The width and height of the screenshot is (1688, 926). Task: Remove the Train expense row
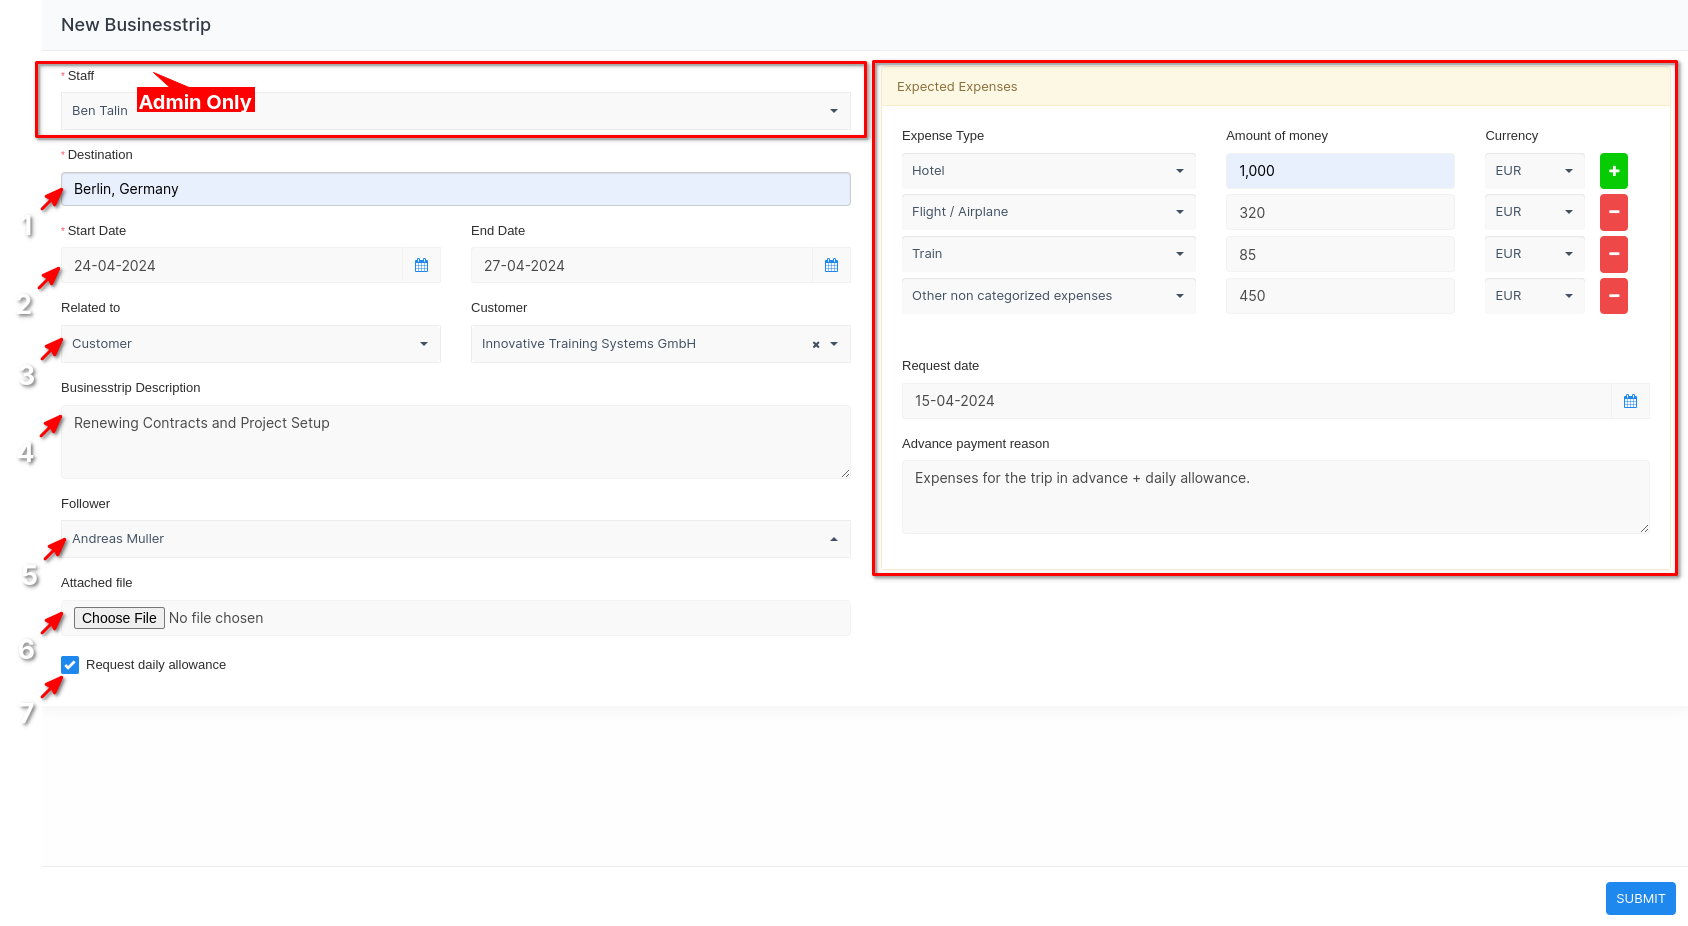click(1613, 254)
